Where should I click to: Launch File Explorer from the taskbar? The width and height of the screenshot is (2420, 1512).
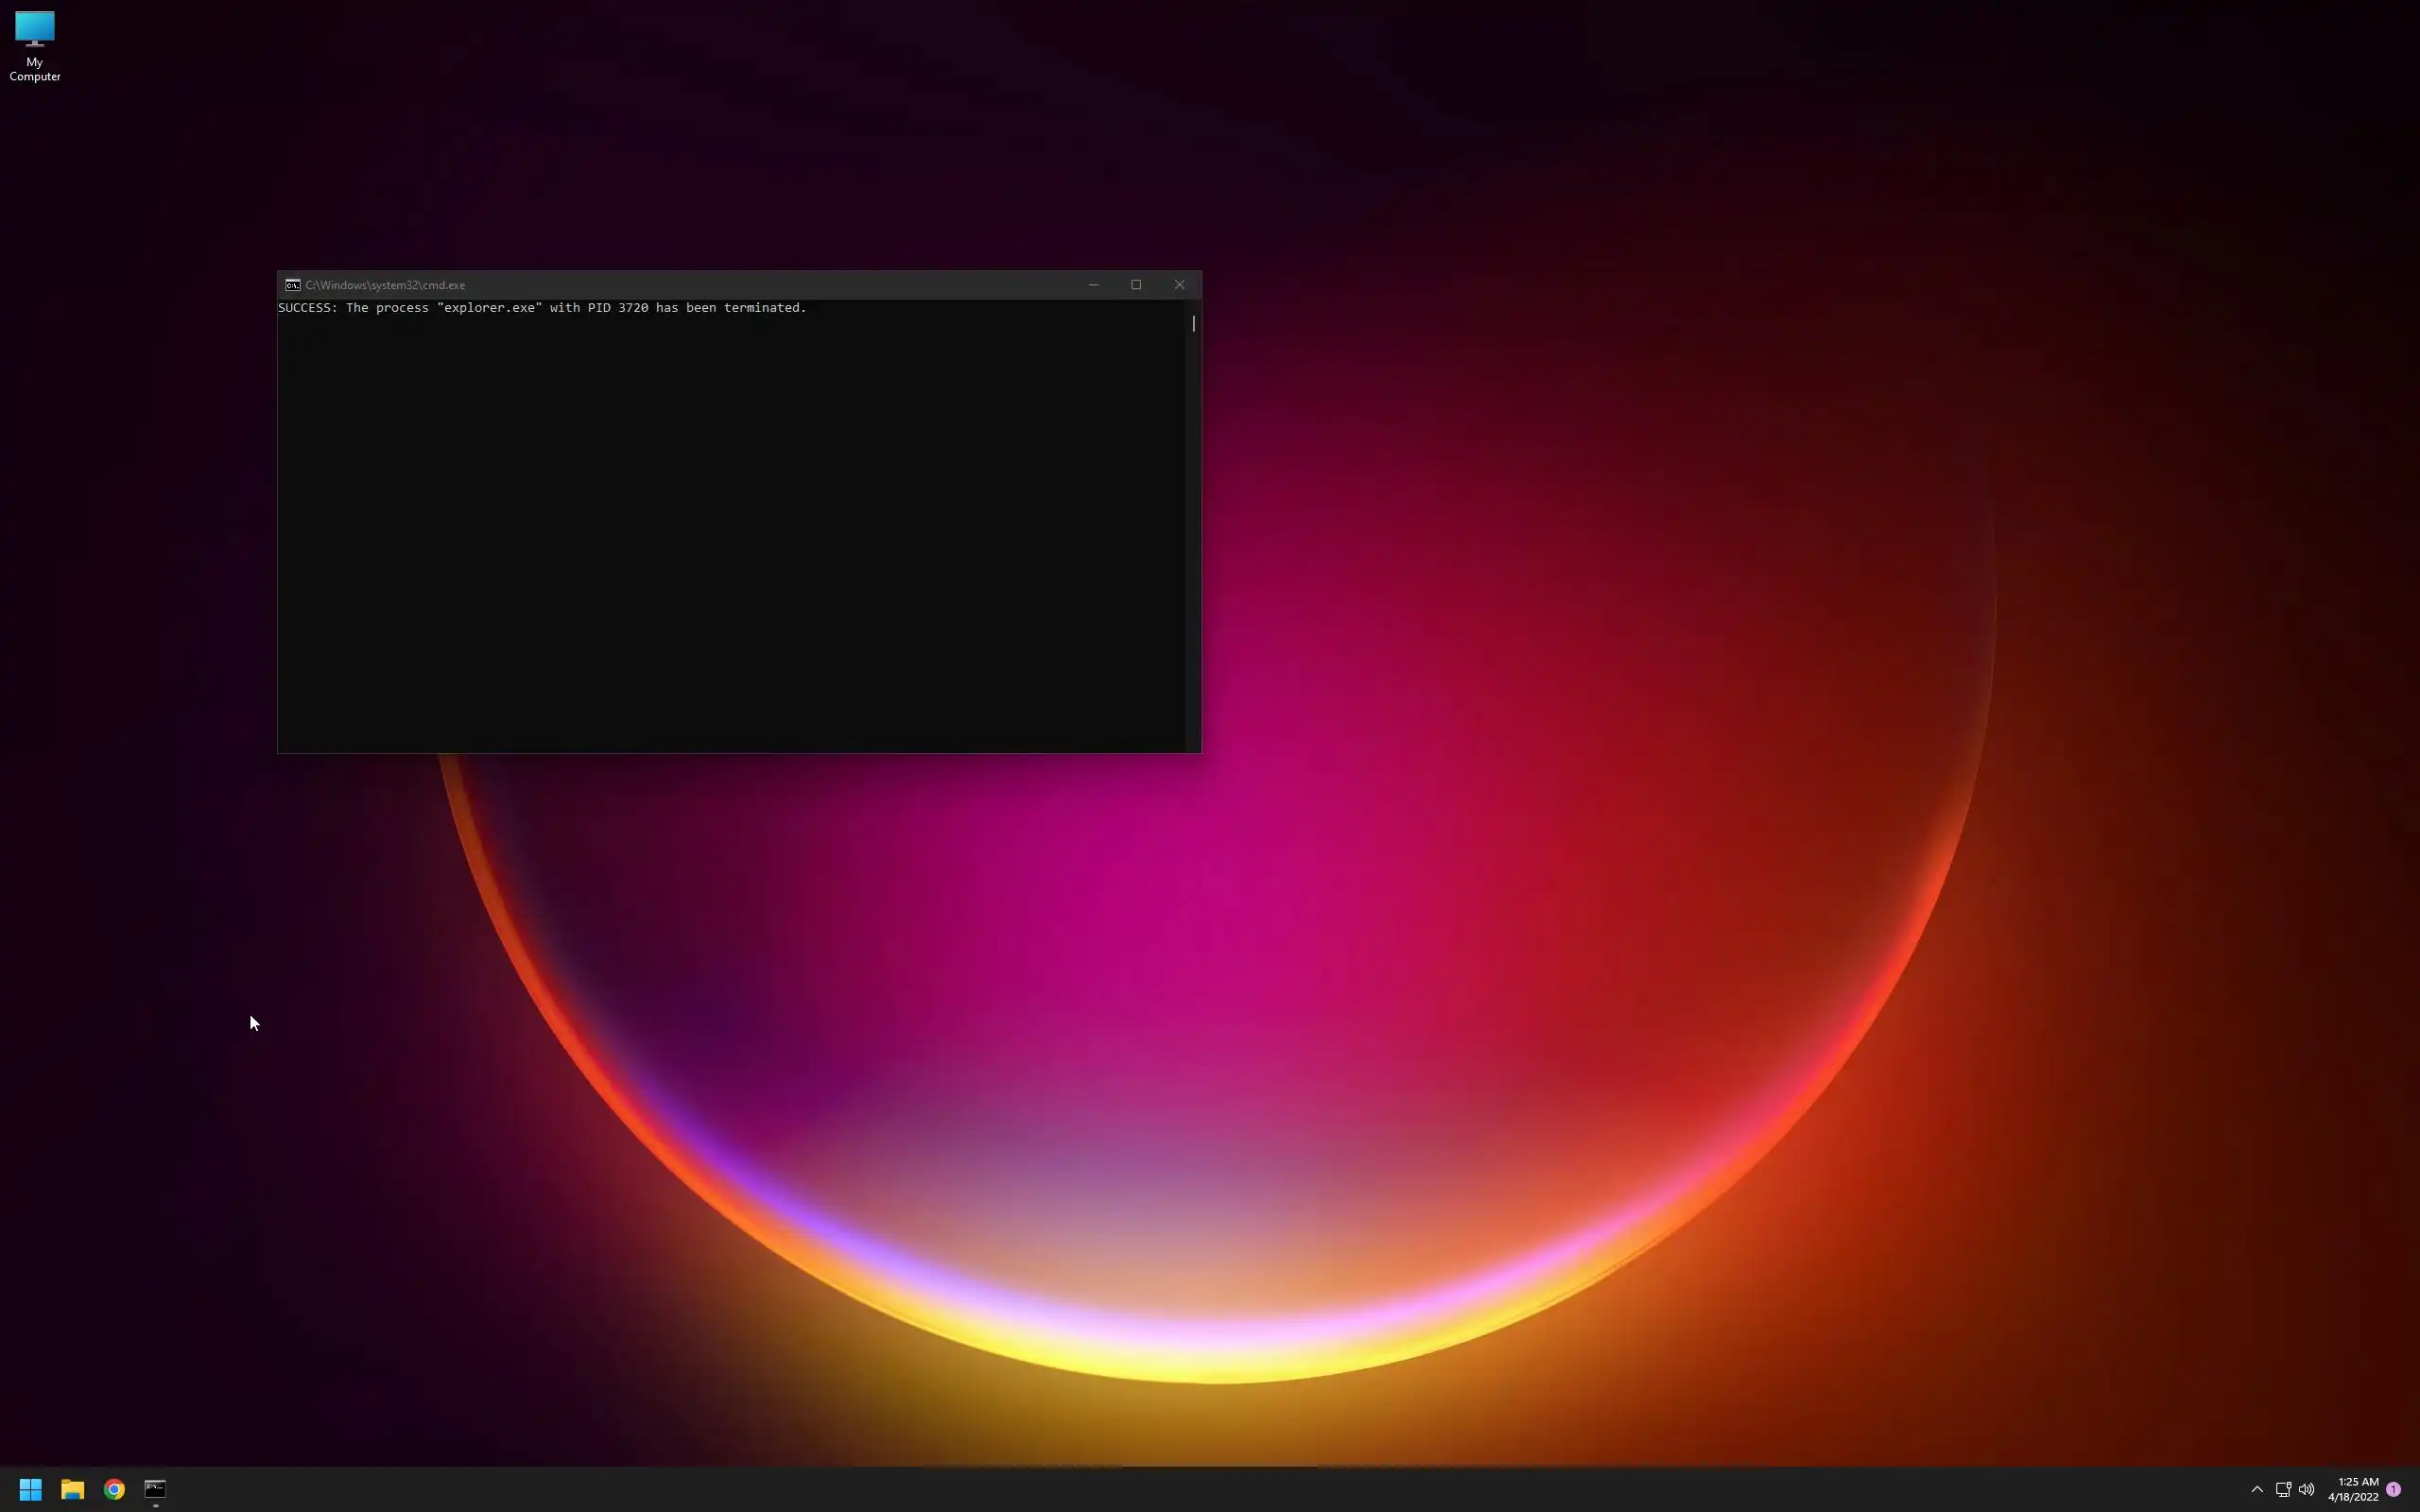click(x=72, y=1489)
